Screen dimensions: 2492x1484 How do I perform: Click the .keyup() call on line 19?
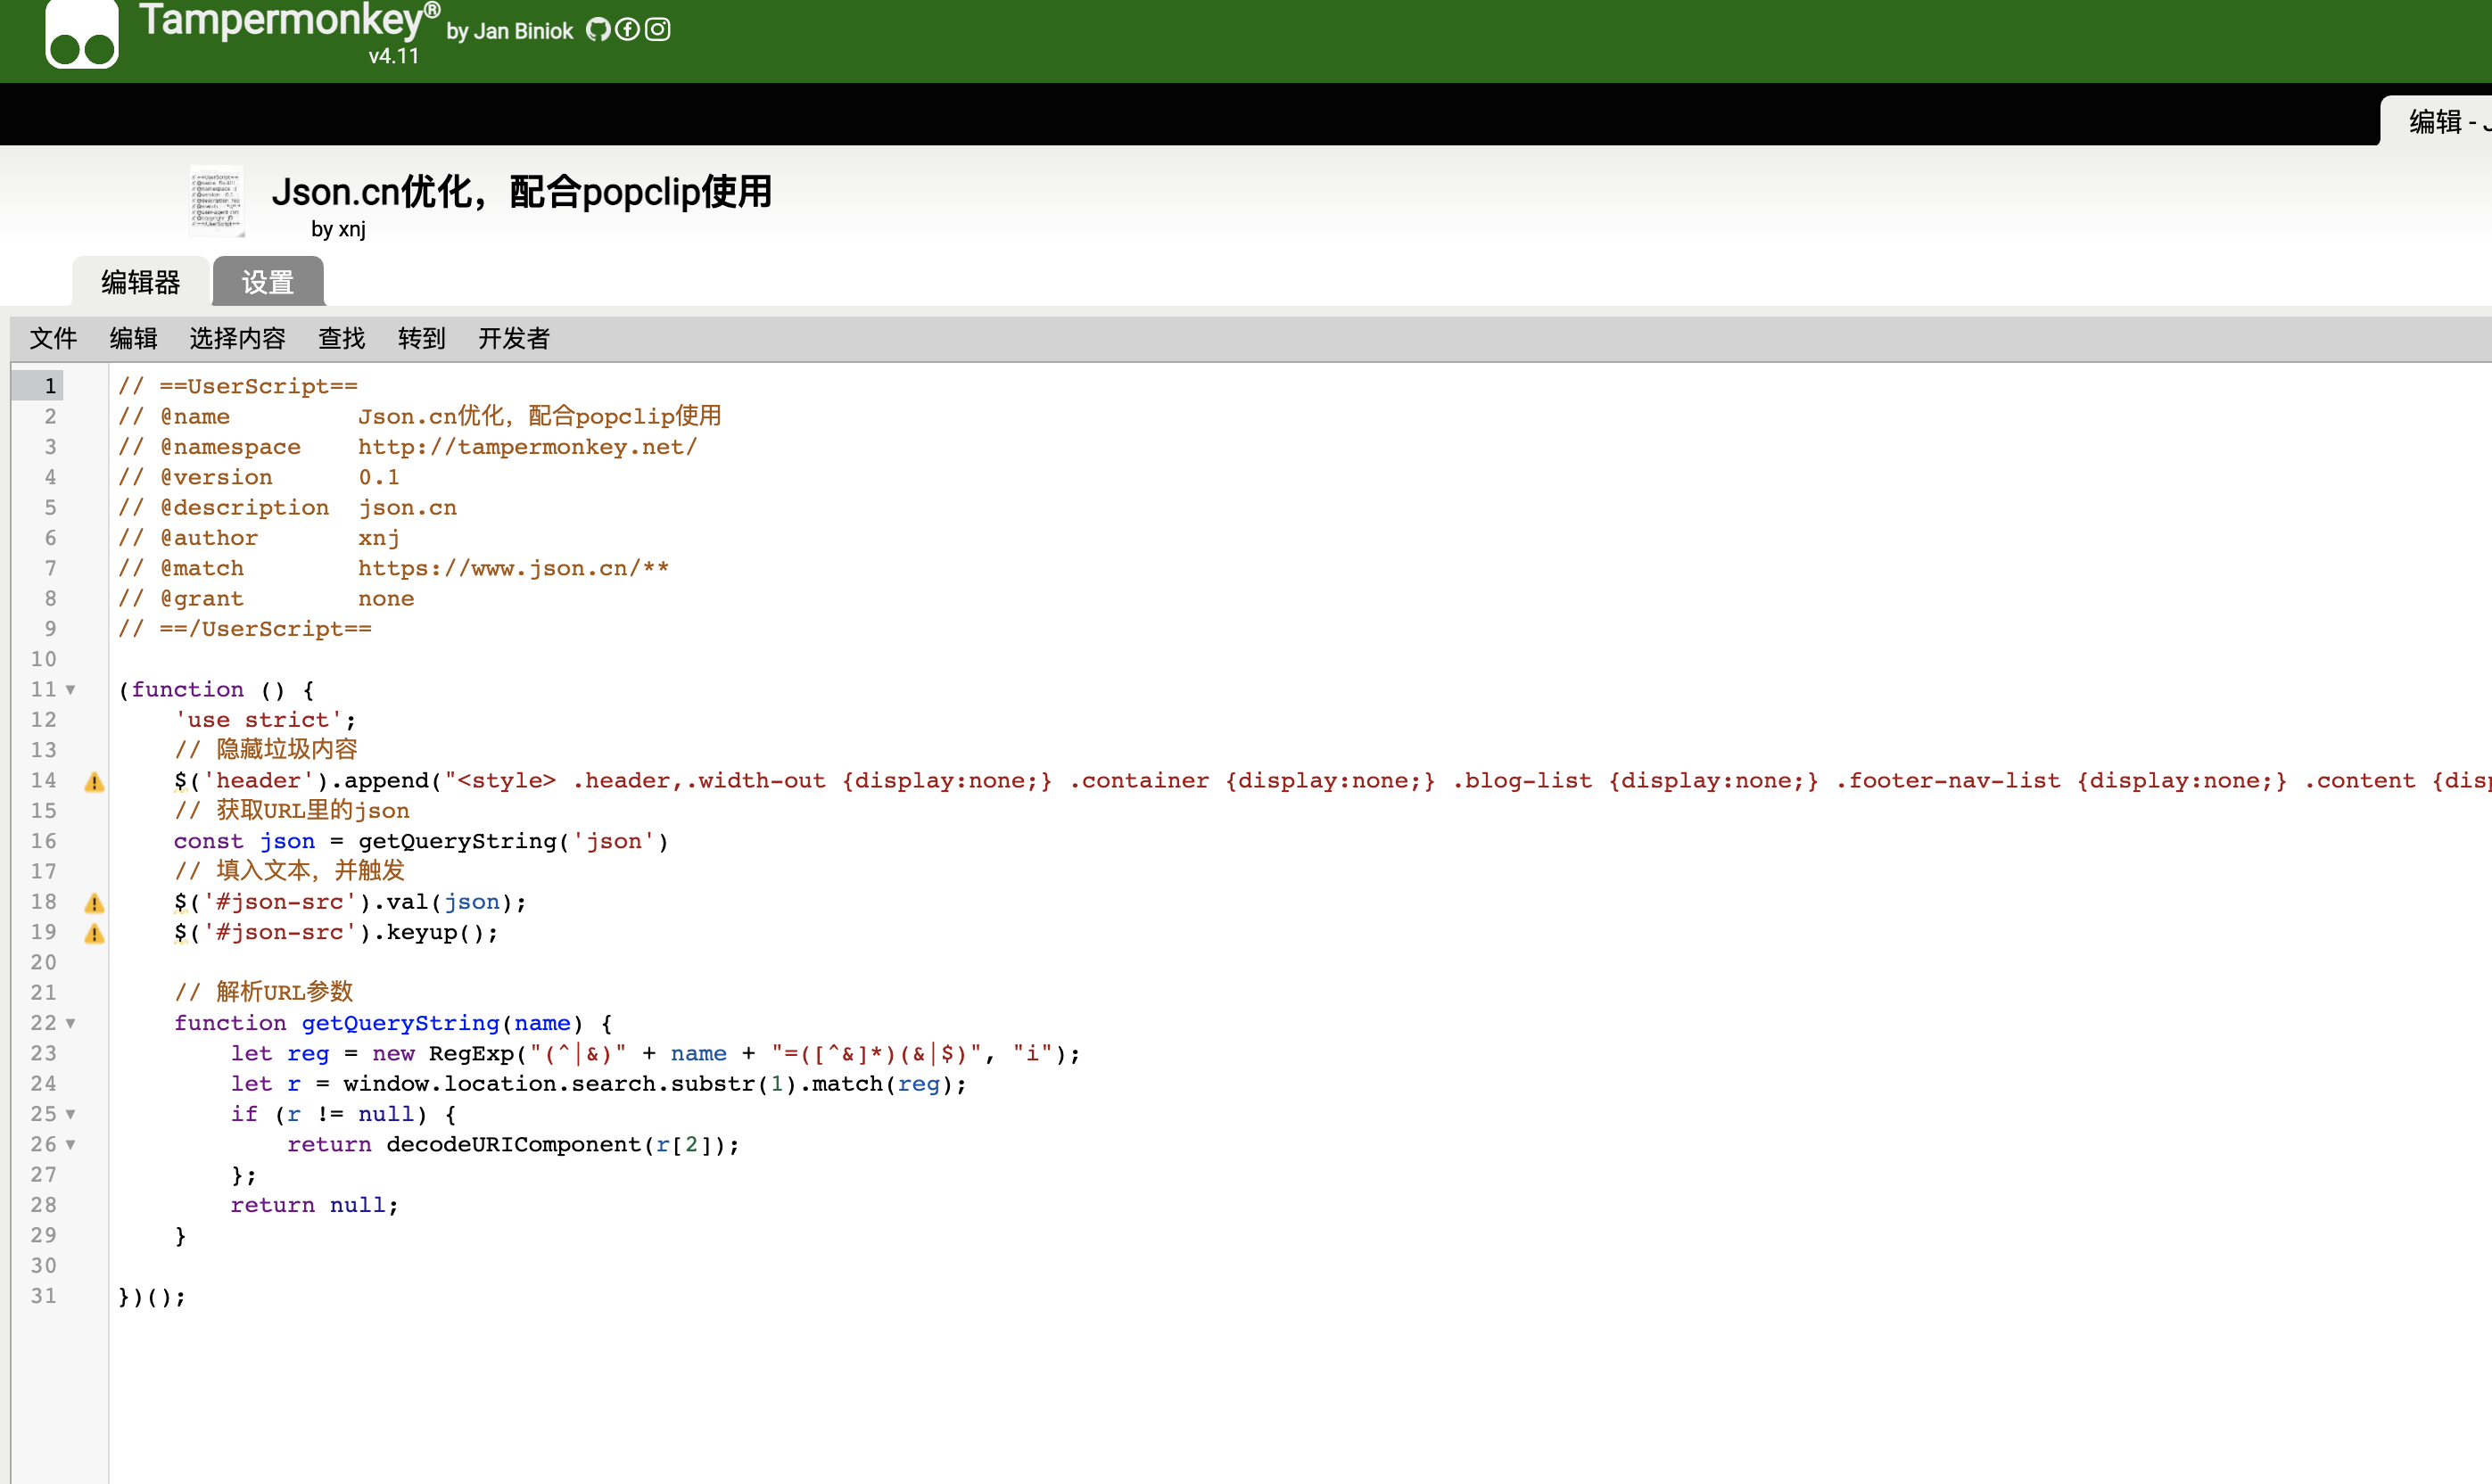(434, 932)
